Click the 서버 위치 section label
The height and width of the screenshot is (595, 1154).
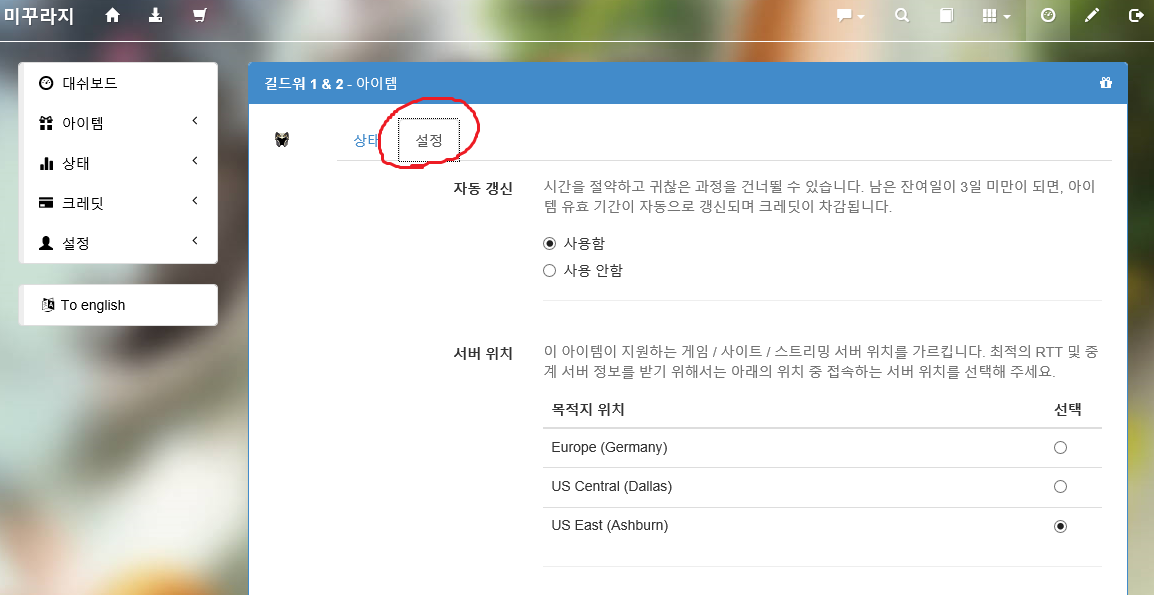(483, 353)
